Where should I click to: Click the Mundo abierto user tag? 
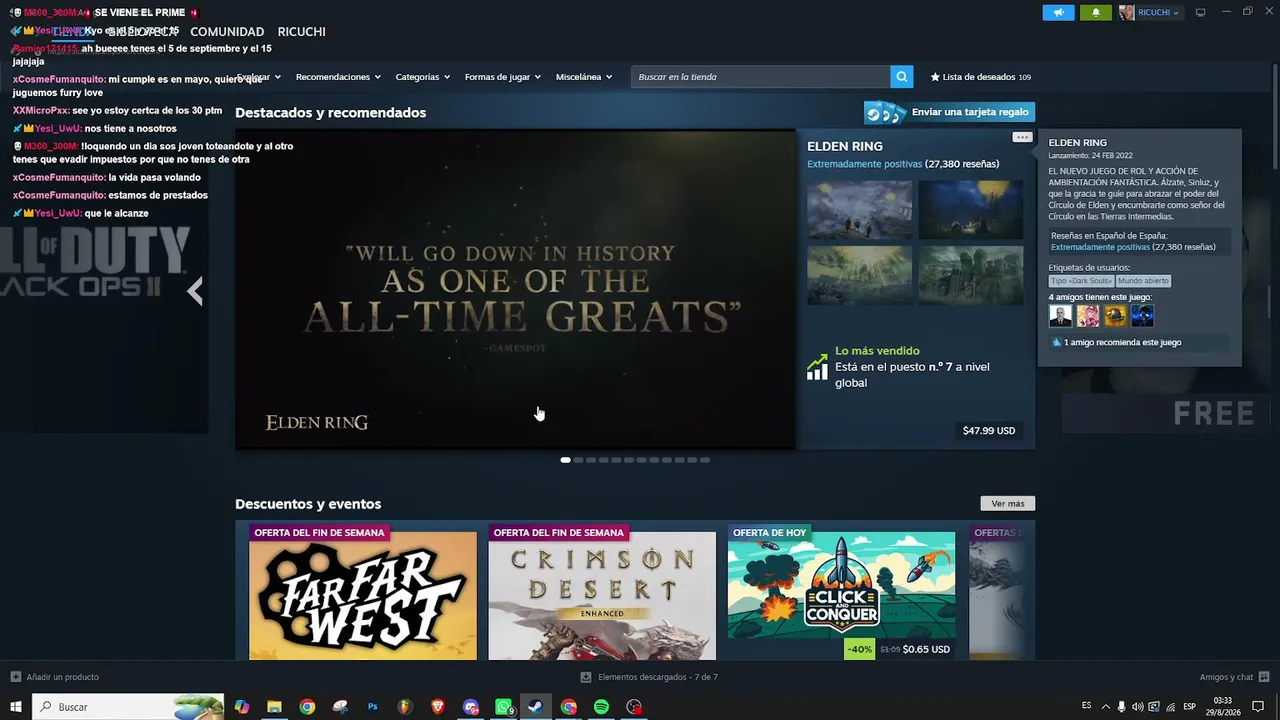click(x=1143, y=281)
